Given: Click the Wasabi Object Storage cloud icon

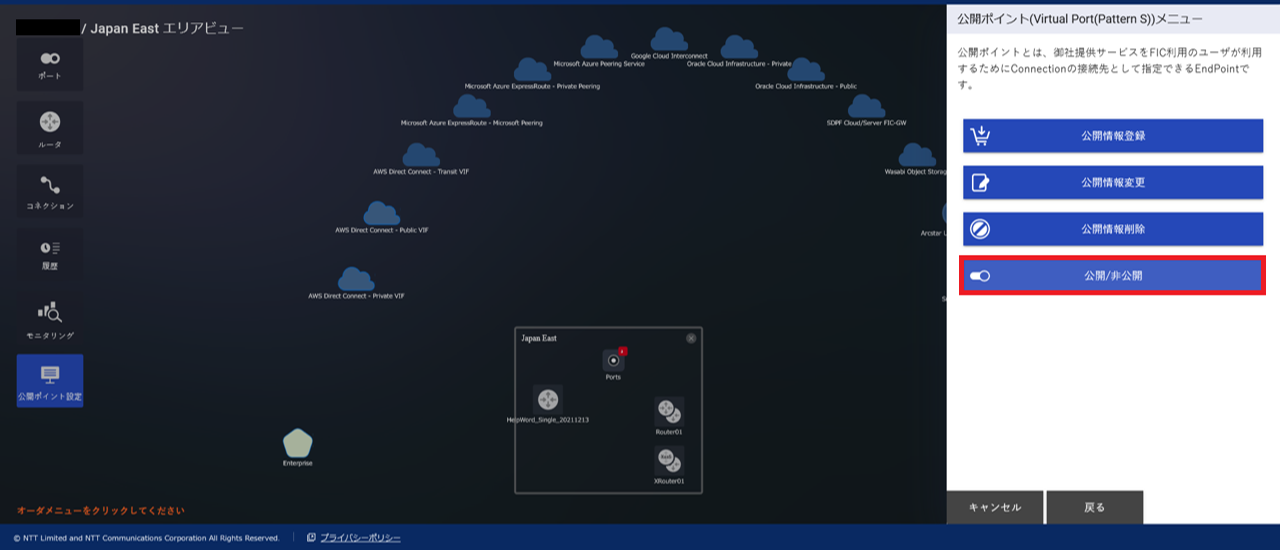Looking at the screenshot, I should [x=916, y=155].
